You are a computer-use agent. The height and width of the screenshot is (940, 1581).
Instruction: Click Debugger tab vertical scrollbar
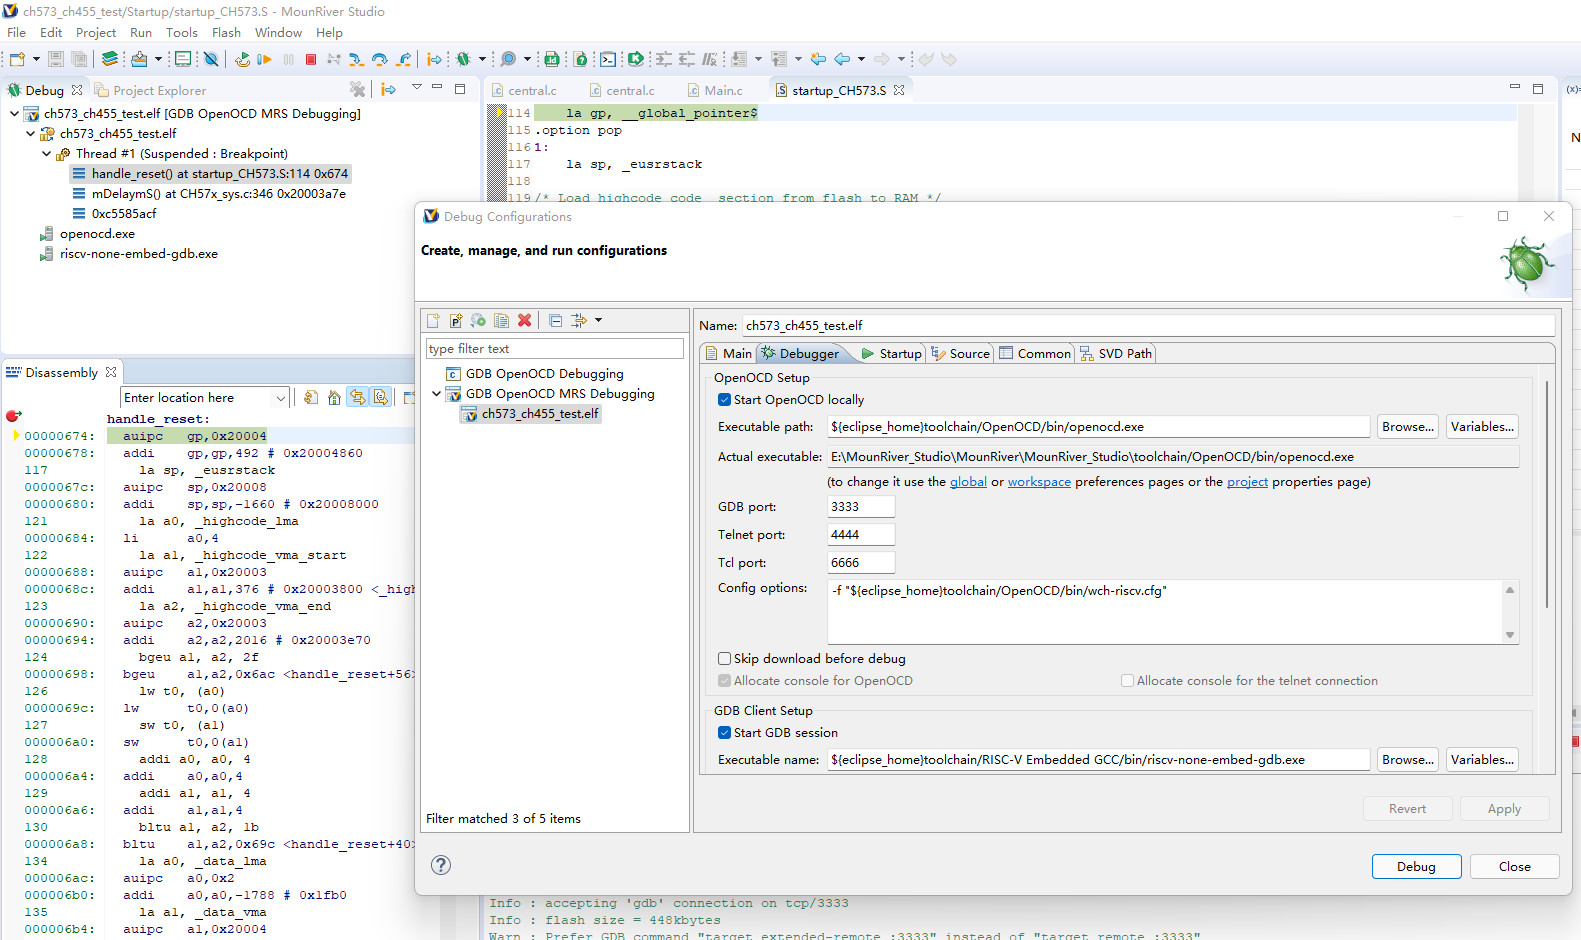click(1547, 495)
